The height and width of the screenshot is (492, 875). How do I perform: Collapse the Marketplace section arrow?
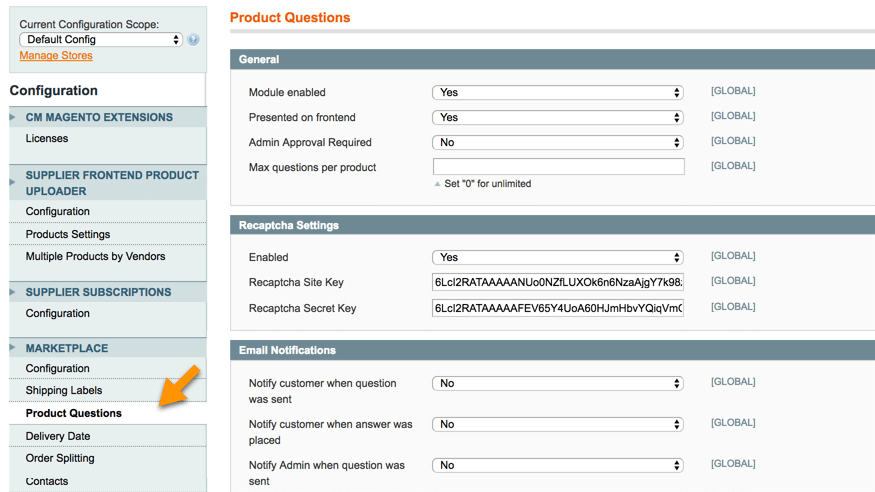[13, 349]
